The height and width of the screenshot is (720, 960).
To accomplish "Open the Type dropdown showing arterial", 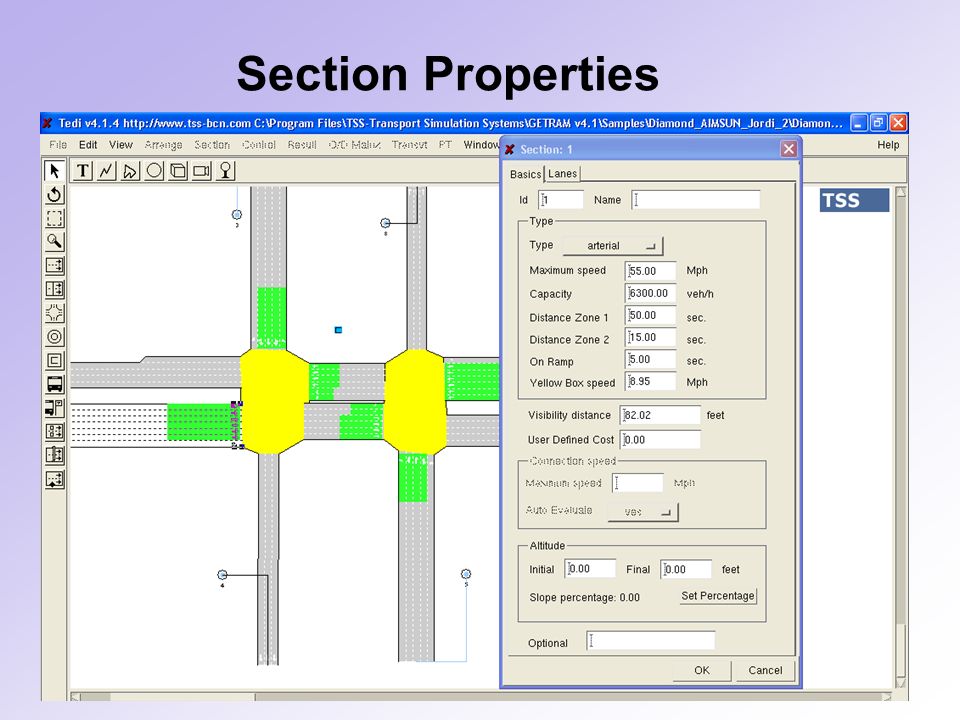I will (612, 246).
